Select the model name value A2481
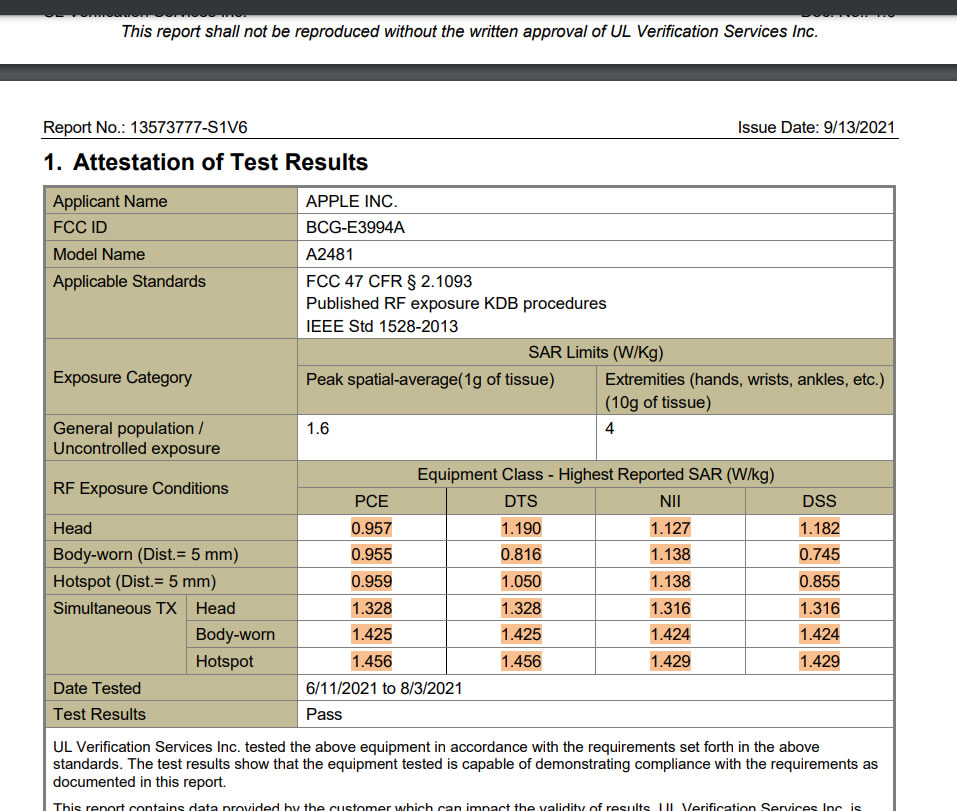Viewport: 957px width, 811px height. (330, 254)
